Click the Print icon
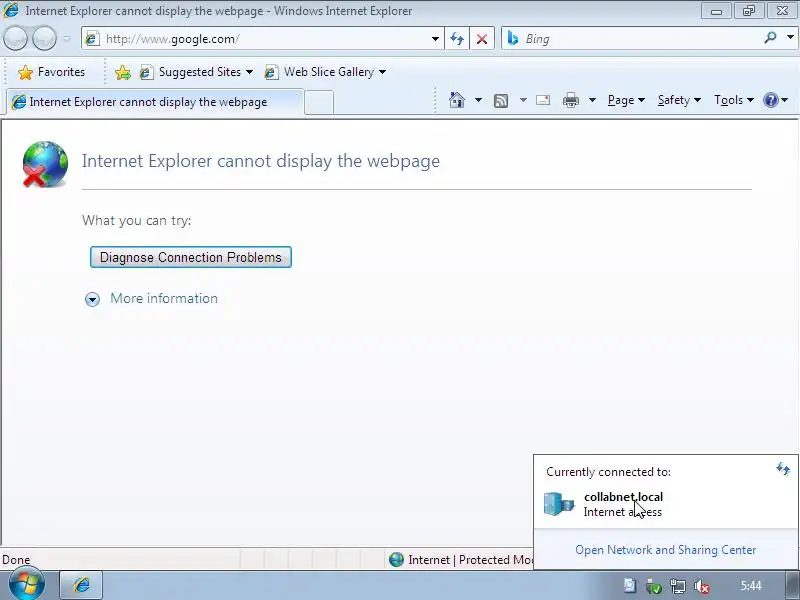Image resolution: width=800 pixels, height=600 pixels. point(571,100)
